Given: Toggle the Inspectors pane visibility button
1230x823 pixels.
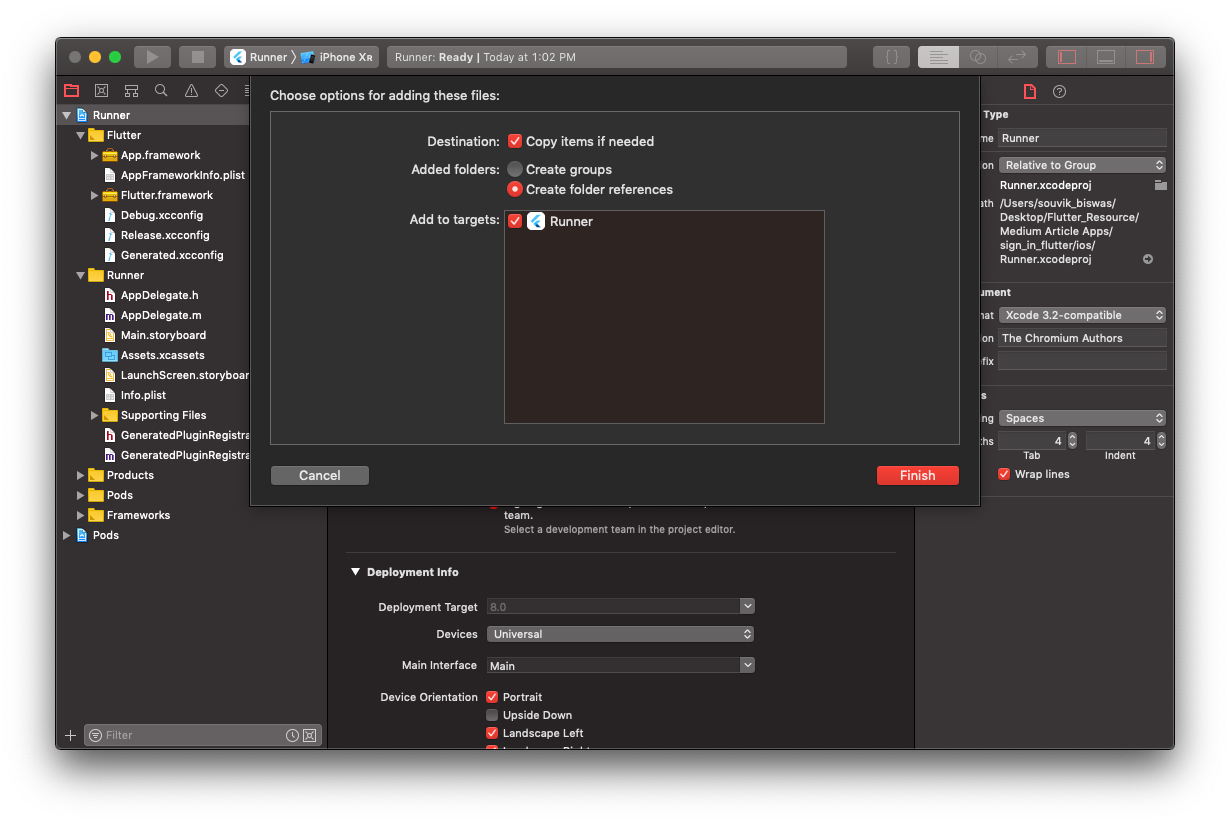Looking at the screenshot, I should (x=1145, y=57).
